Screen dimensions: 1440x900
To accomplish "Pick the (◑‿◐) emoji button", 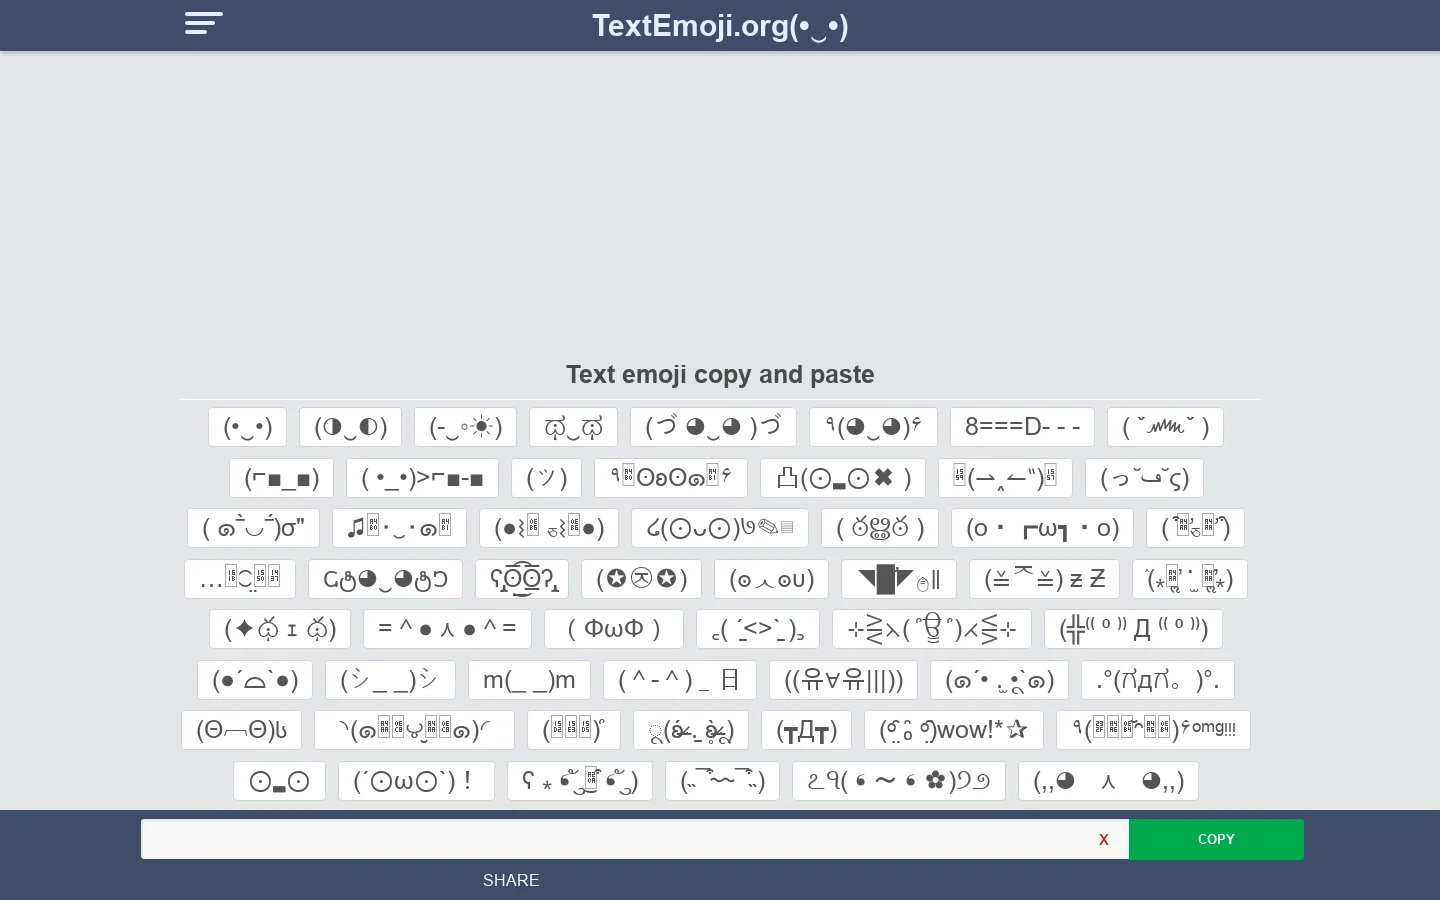I will (x=351, y=427).
